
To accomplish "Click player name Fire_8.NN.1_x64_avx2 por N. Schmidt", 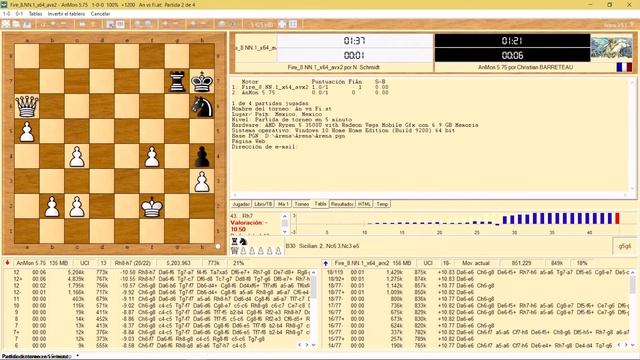I will tap(333, 67).
